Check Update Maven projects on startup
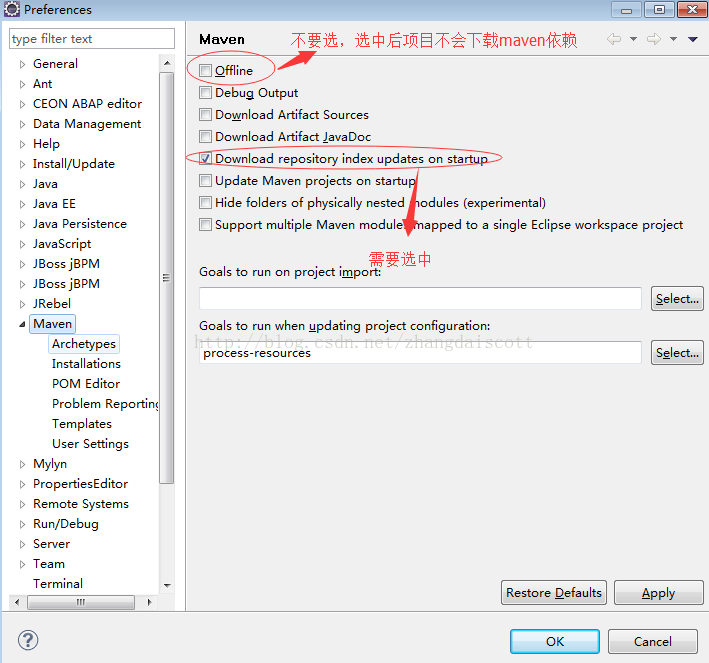Viewport: 709px width, 663px height. tap(205, 180)
